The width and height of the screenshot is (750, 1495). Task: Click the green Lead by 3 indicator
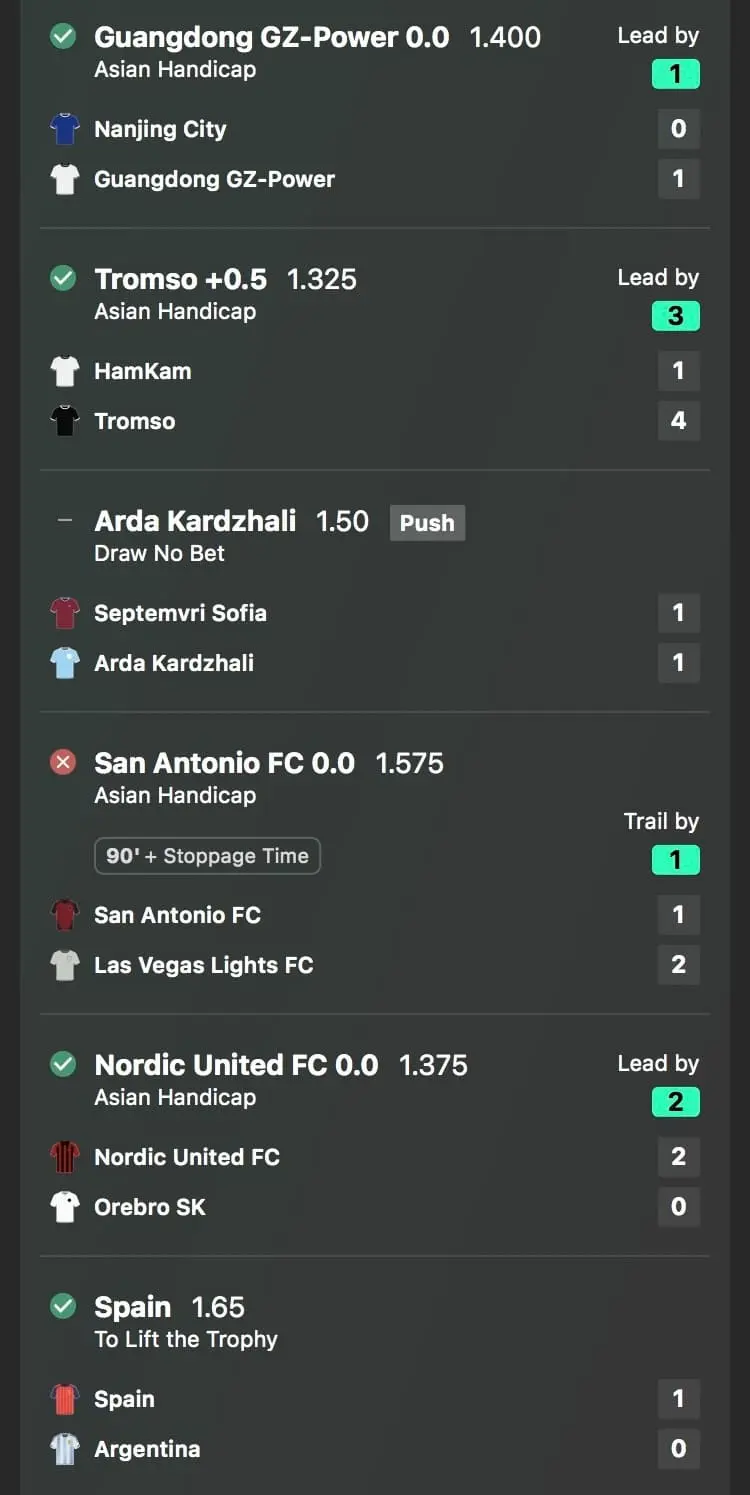coord(676,316)
